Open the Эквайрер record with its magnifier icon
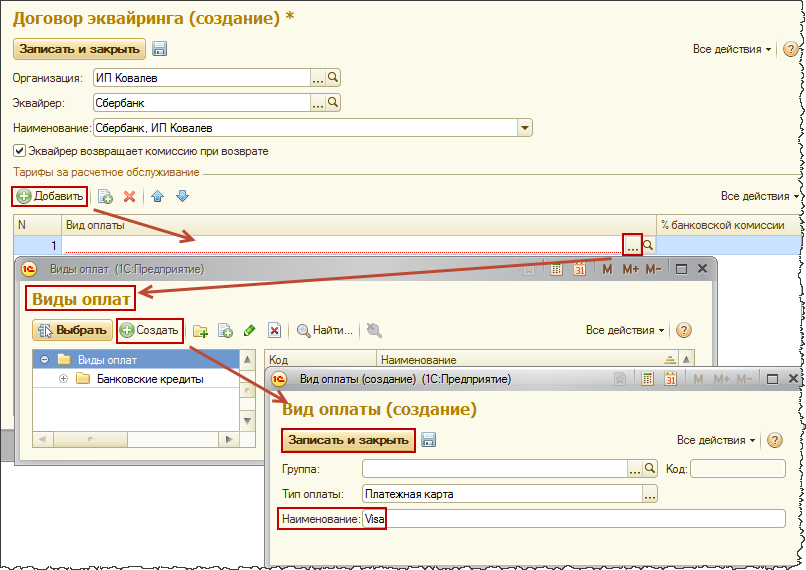Image resolution: width=806 pixels, height=570 pixels. click(333, 103)
